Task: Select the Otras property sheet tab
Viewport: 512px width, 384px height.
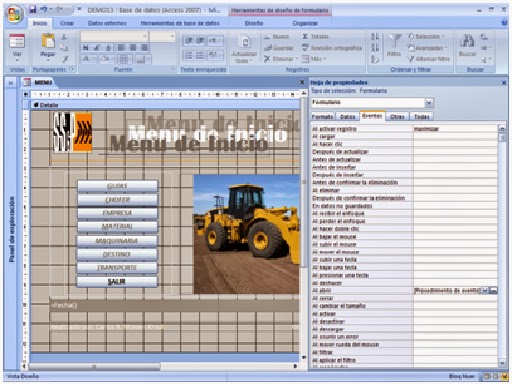Action: (397, 116)
